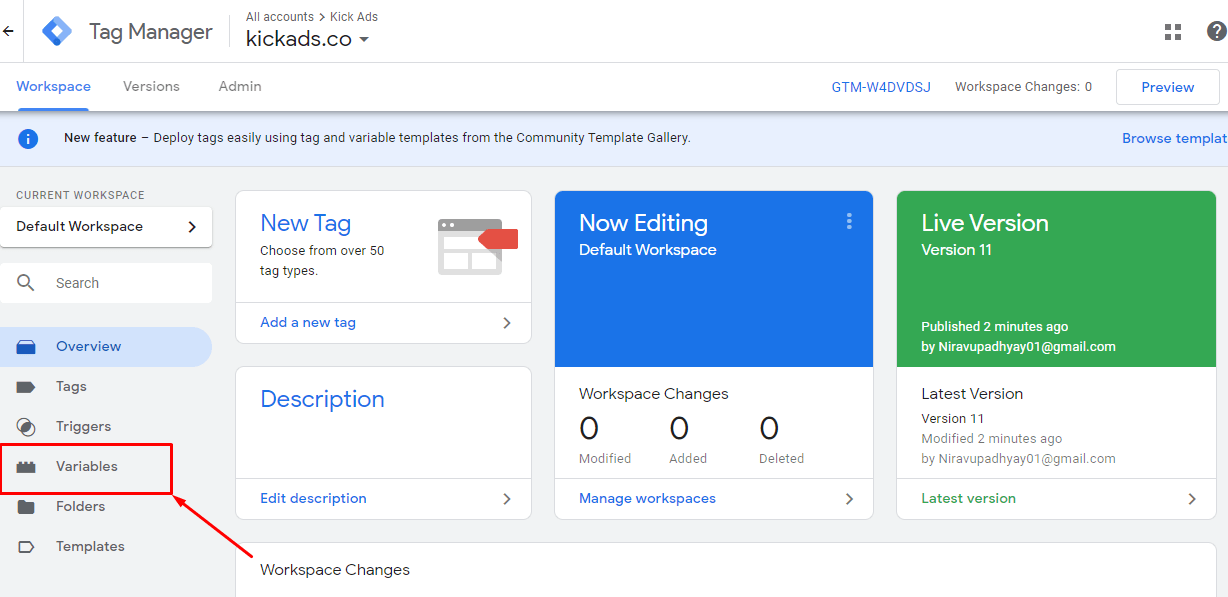Click the Workspace Changes: 0 counter
The width and height of the screenshot is (1228, 597).
1023,88
